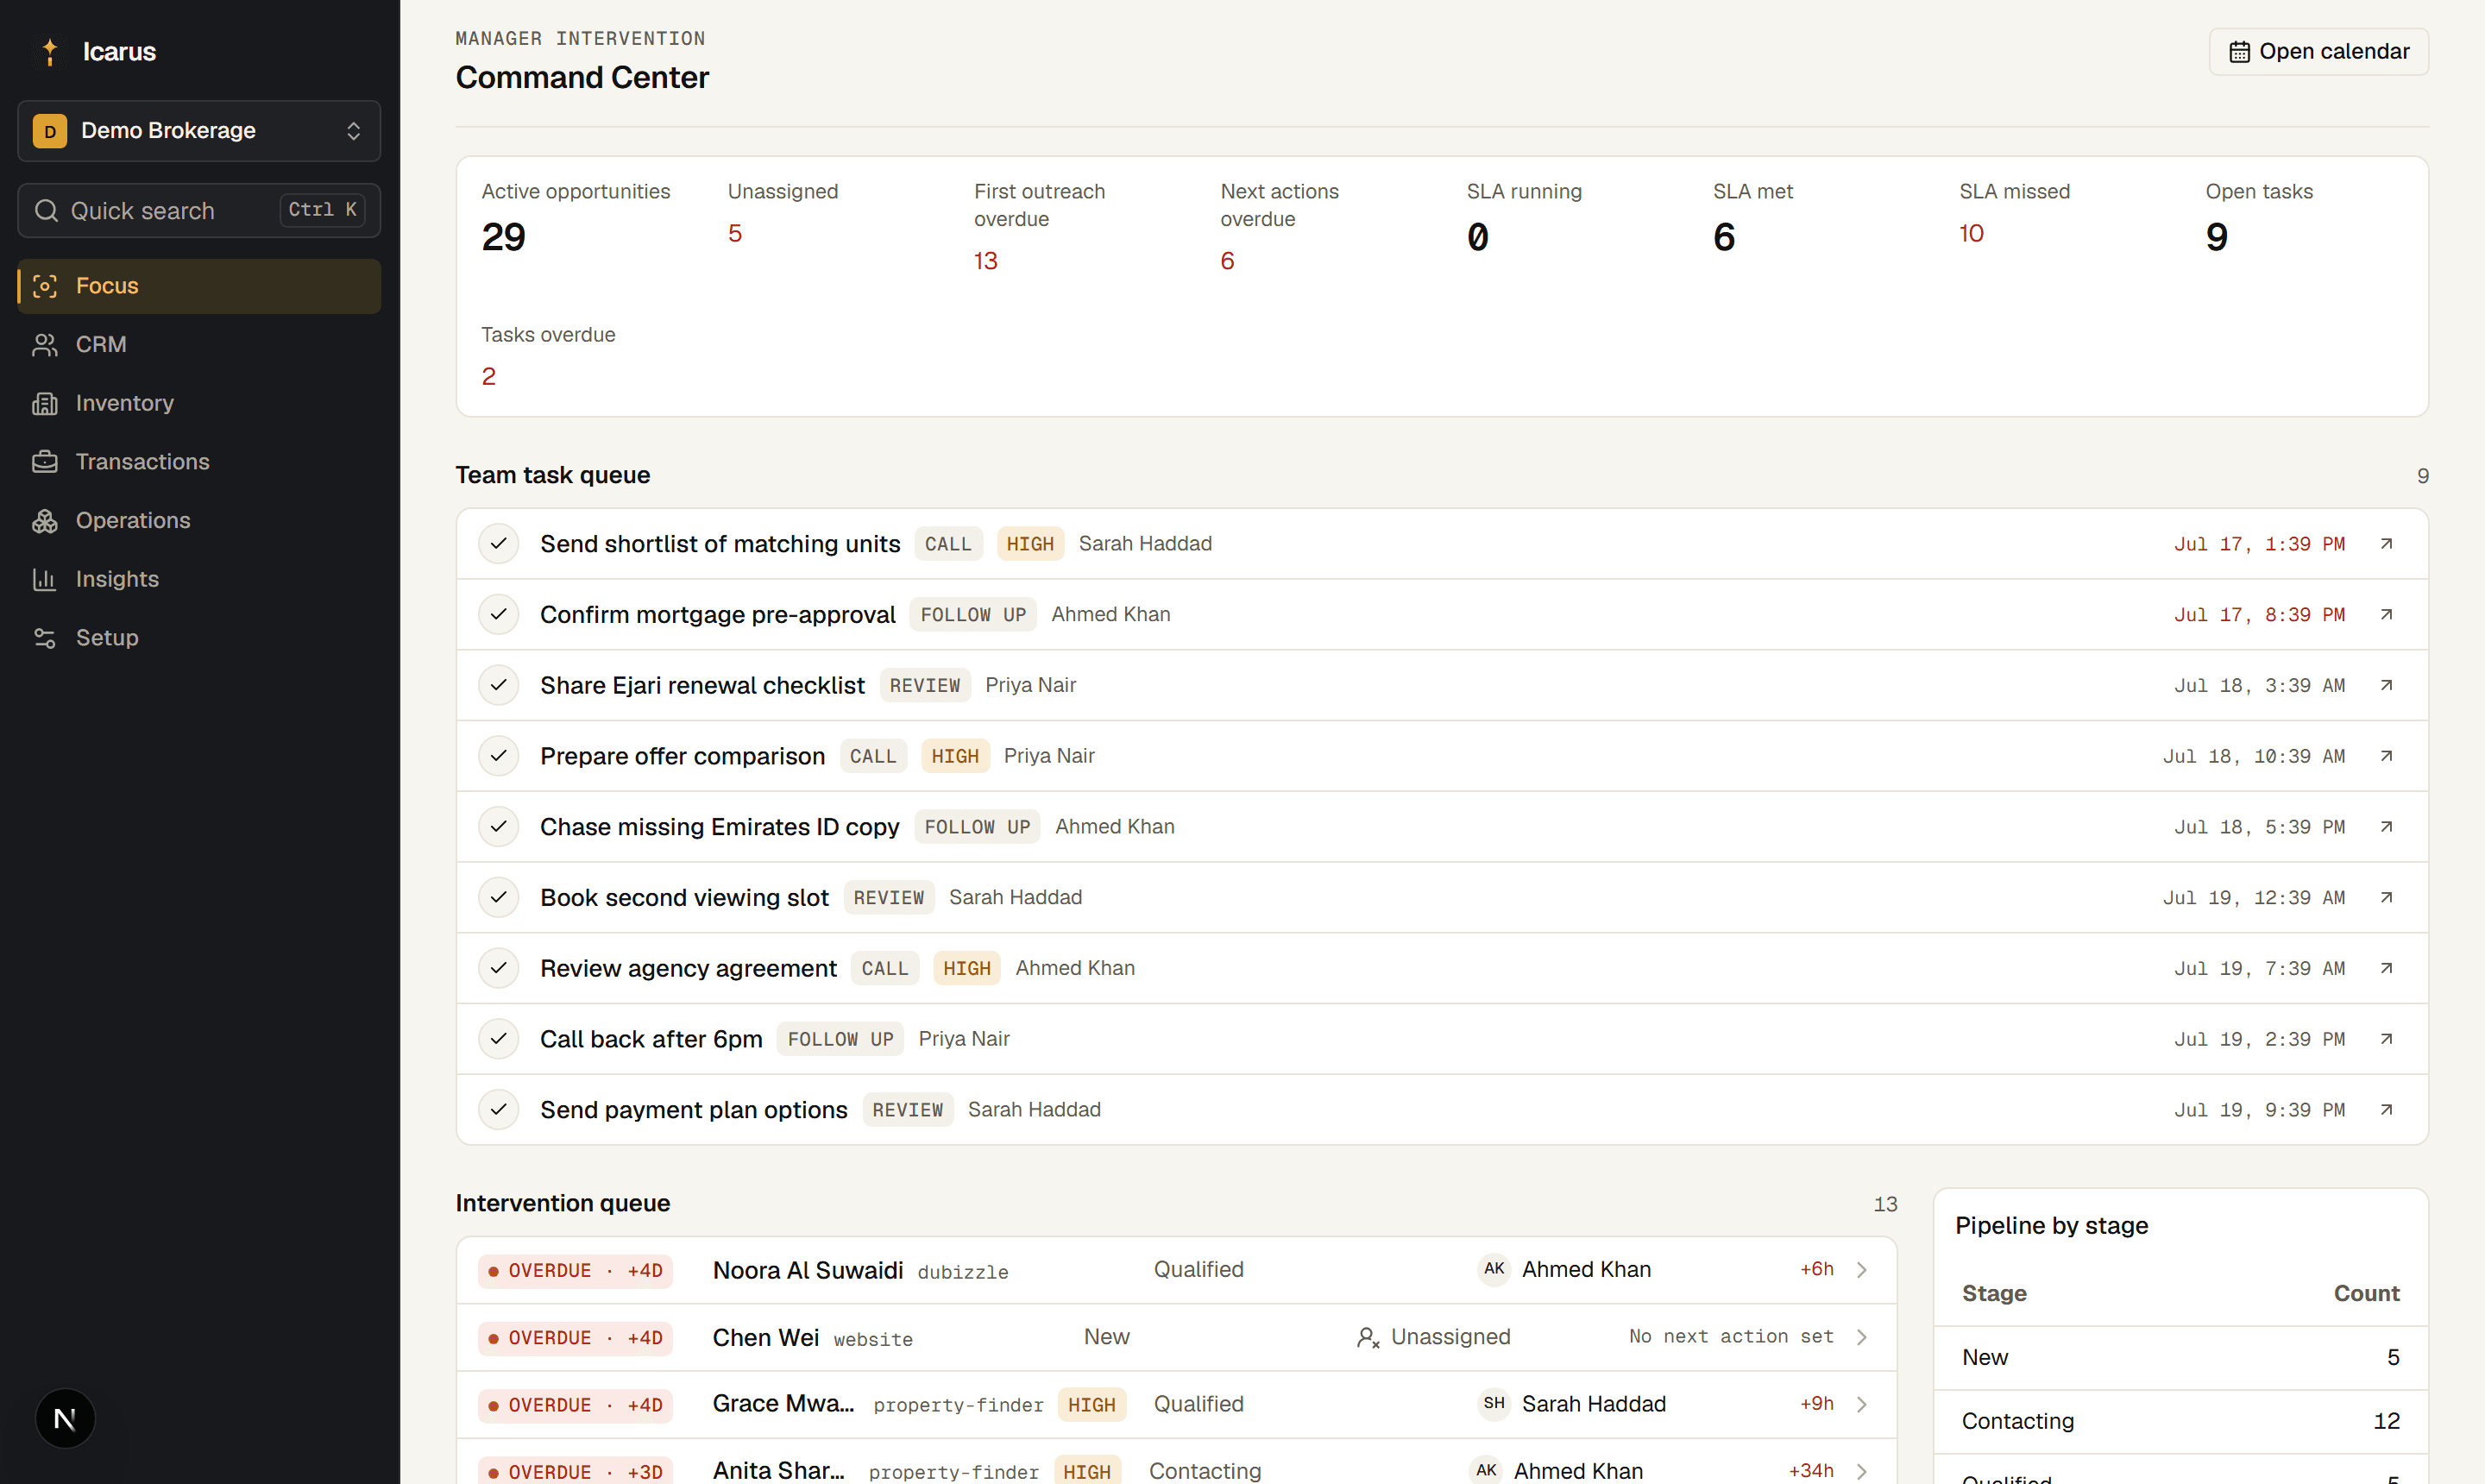Viewport: 2485px width, 1484px height.
Task: Open Prepare offer comparison arrow link
Action: [2386, 756]
